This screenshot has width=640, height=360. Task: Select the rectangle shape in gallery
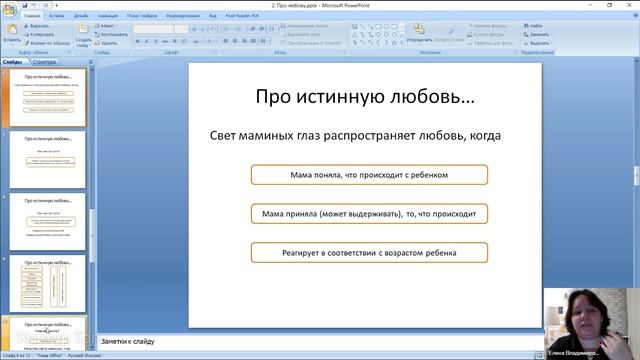(378, 27)
